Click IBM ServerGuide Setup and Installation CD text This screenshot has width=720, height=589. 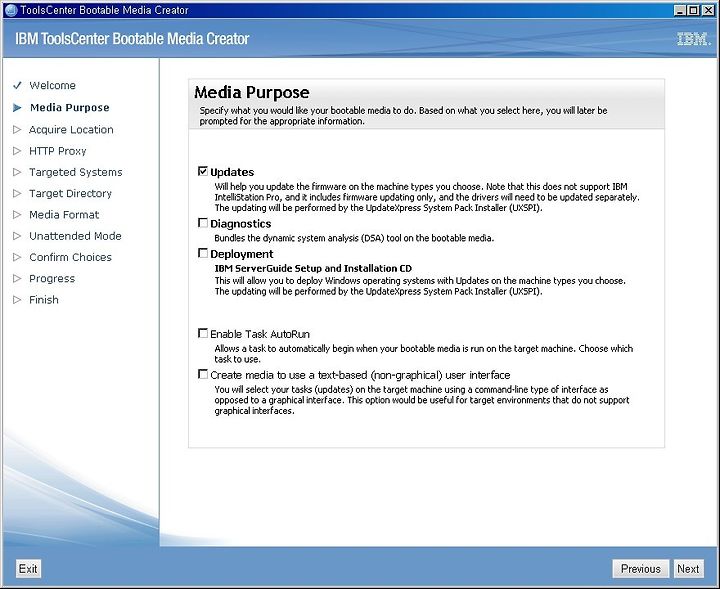[x=313, y=269]
